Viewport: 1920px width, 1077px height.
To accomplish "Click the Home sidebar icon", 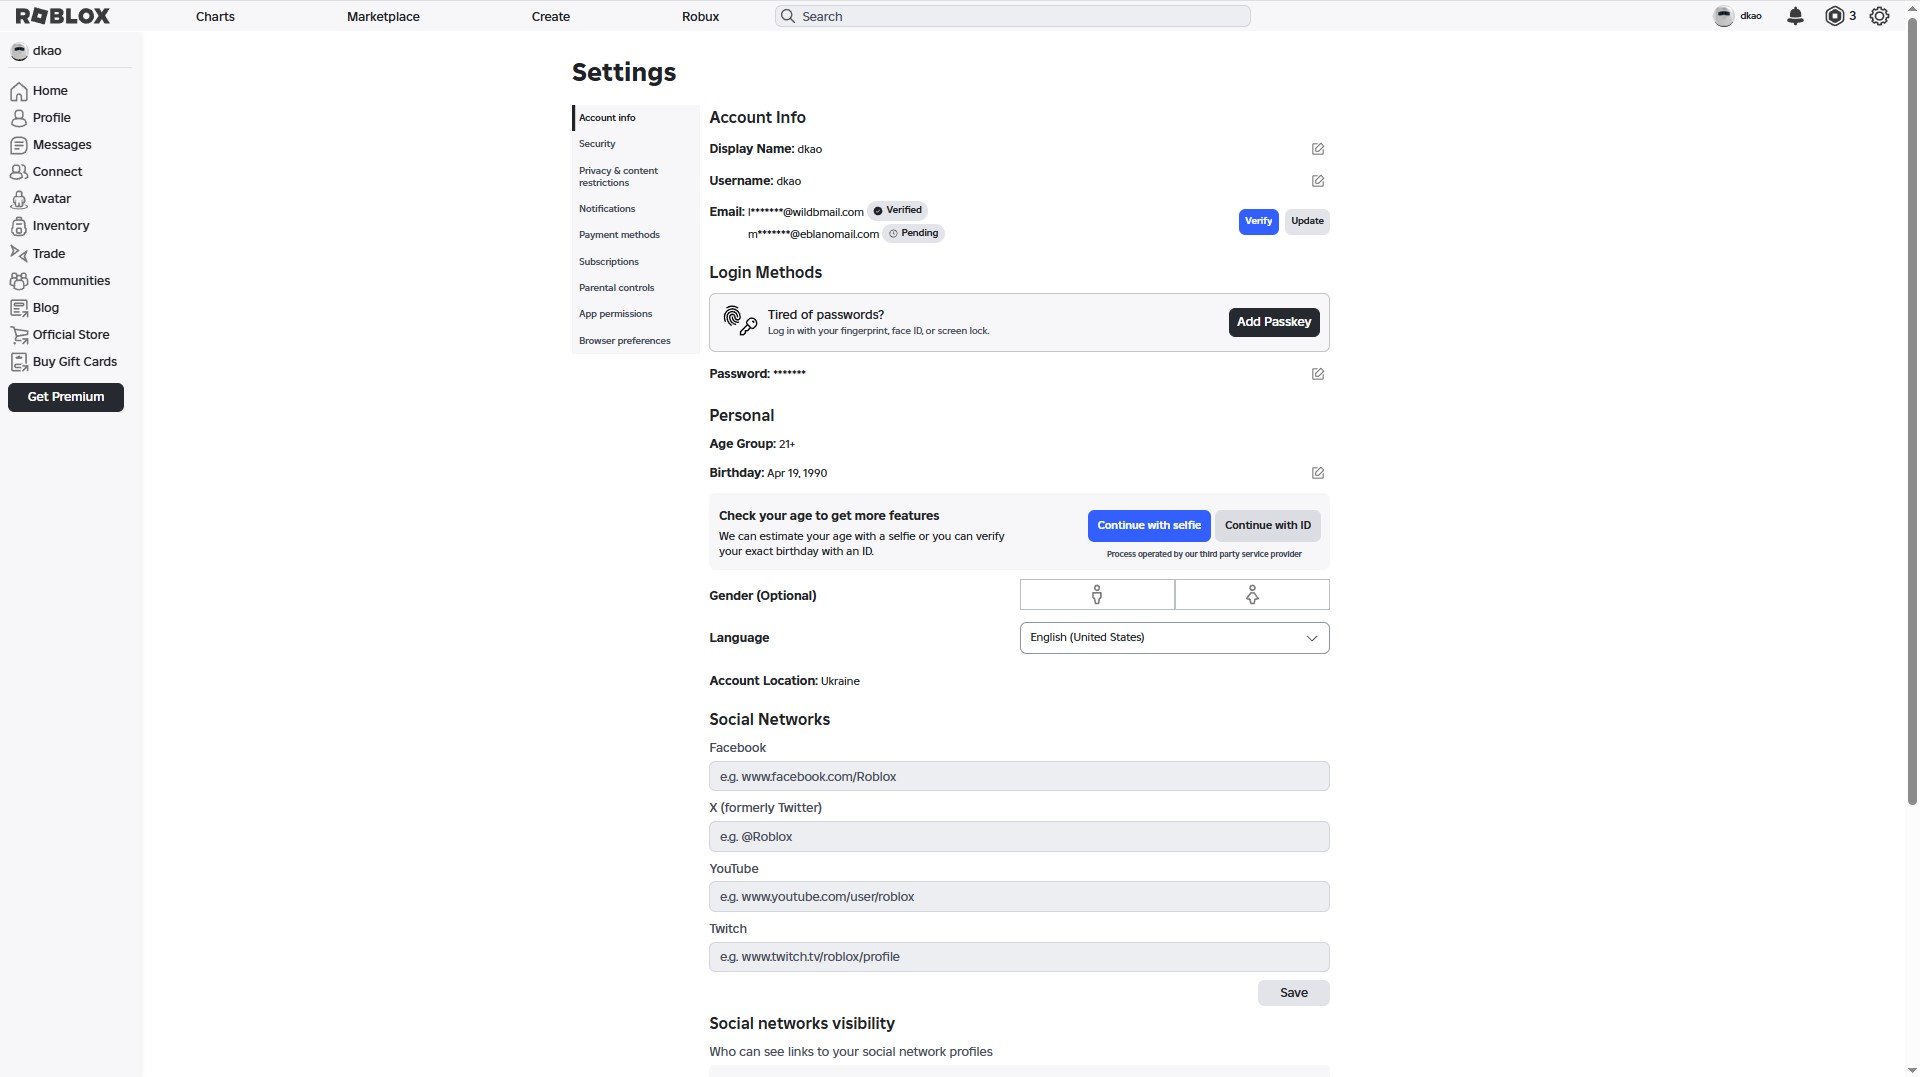I will point(19,91).
